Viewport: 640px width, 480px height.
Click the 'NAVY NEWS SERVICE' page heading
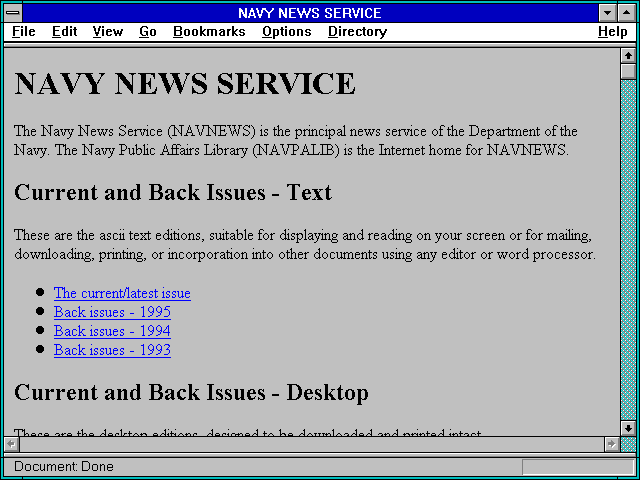pos(185,83)
